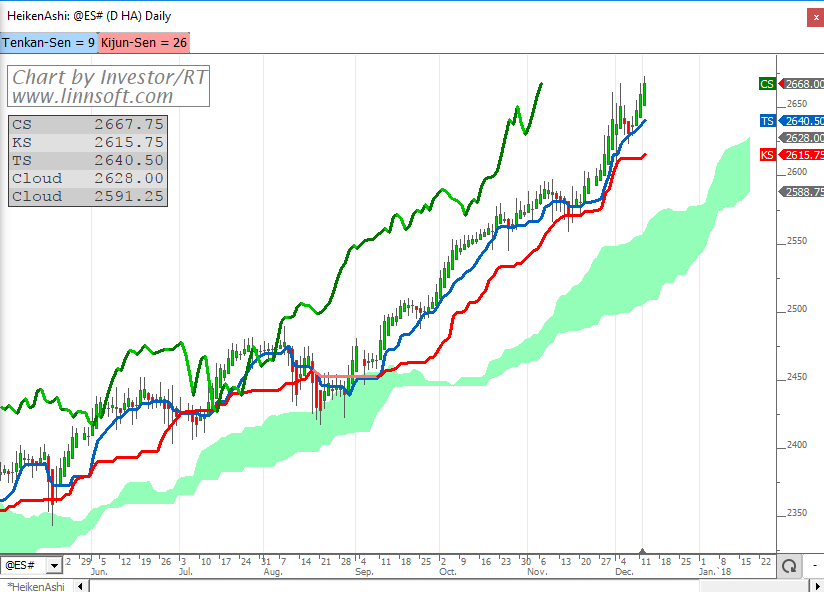824x592 pixels.
Task: Click the KS 2615.75 row in data box
Action: (88, 142)
